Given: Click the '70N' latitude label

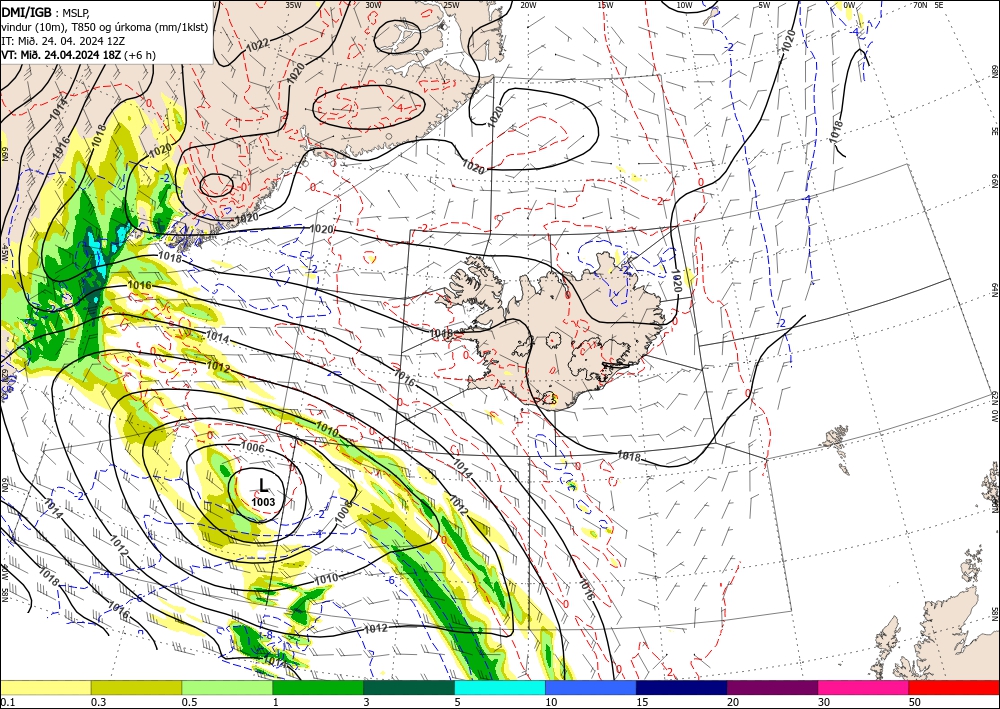Looking at the screenshot, I should (x=920, y=5).
